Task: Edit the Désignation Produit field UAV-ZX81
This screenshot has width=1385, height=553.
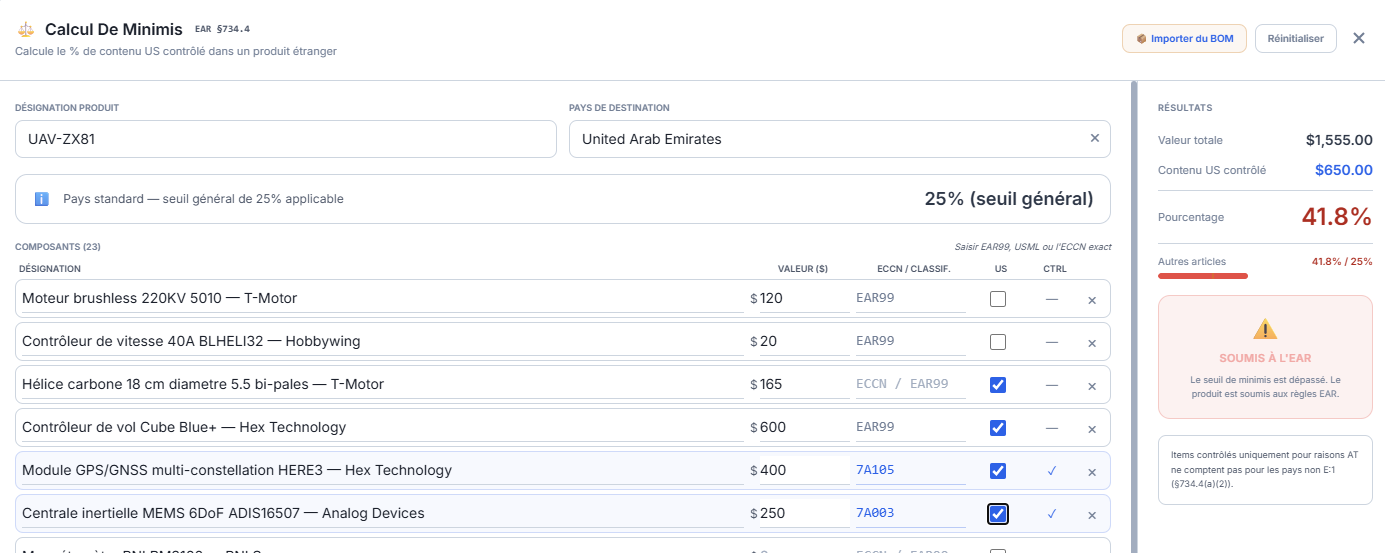Action: tap(286, 139)
